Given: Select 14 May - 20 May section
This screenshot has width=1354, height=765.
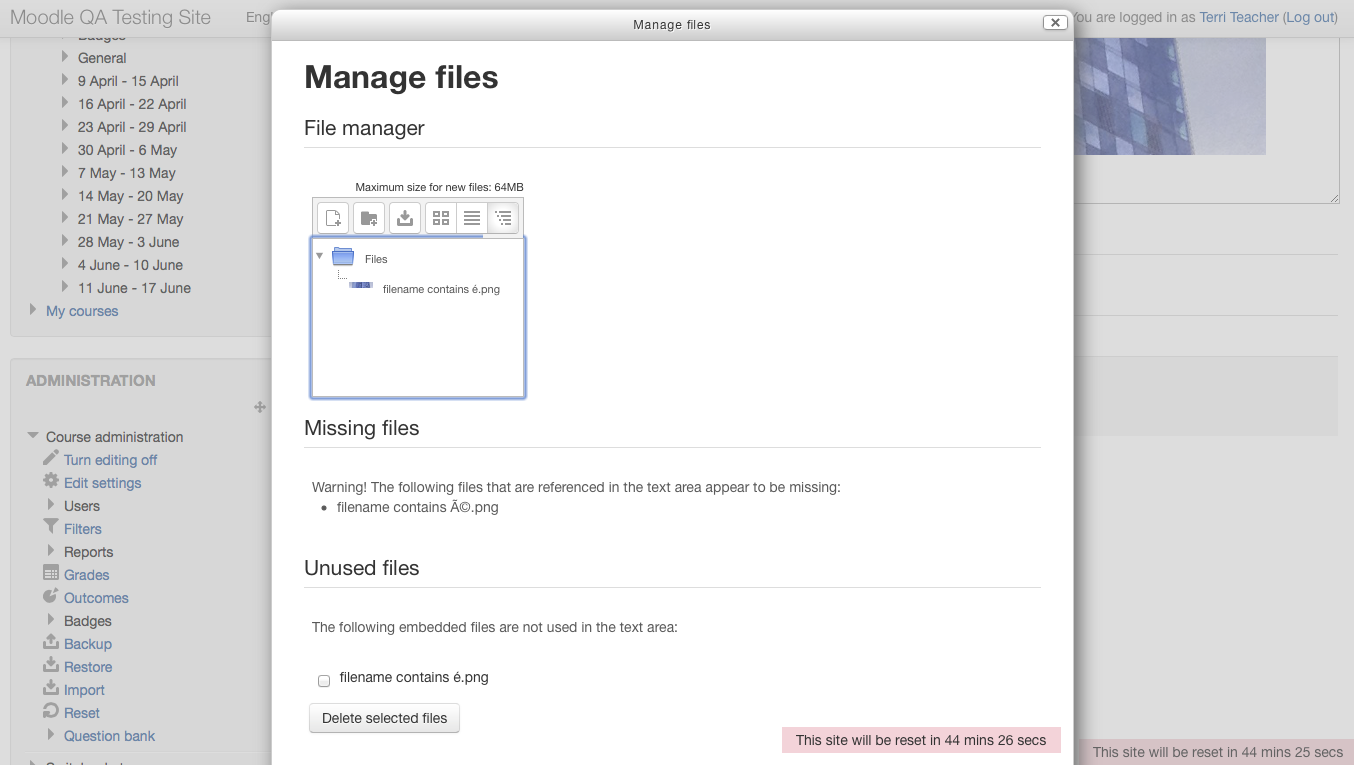Looking at the screenshot, I should click(131, 196).
